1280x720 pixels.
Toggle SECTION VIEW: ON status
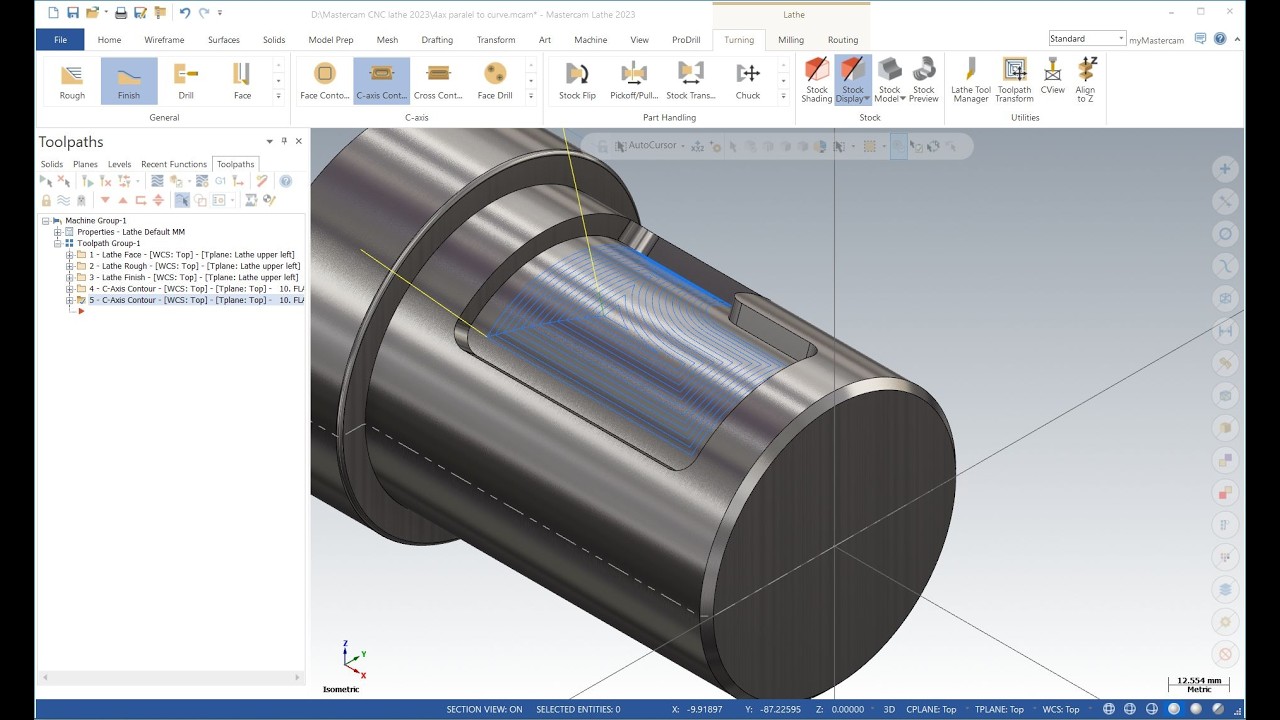pyautogui.click(x=484, y=709)
